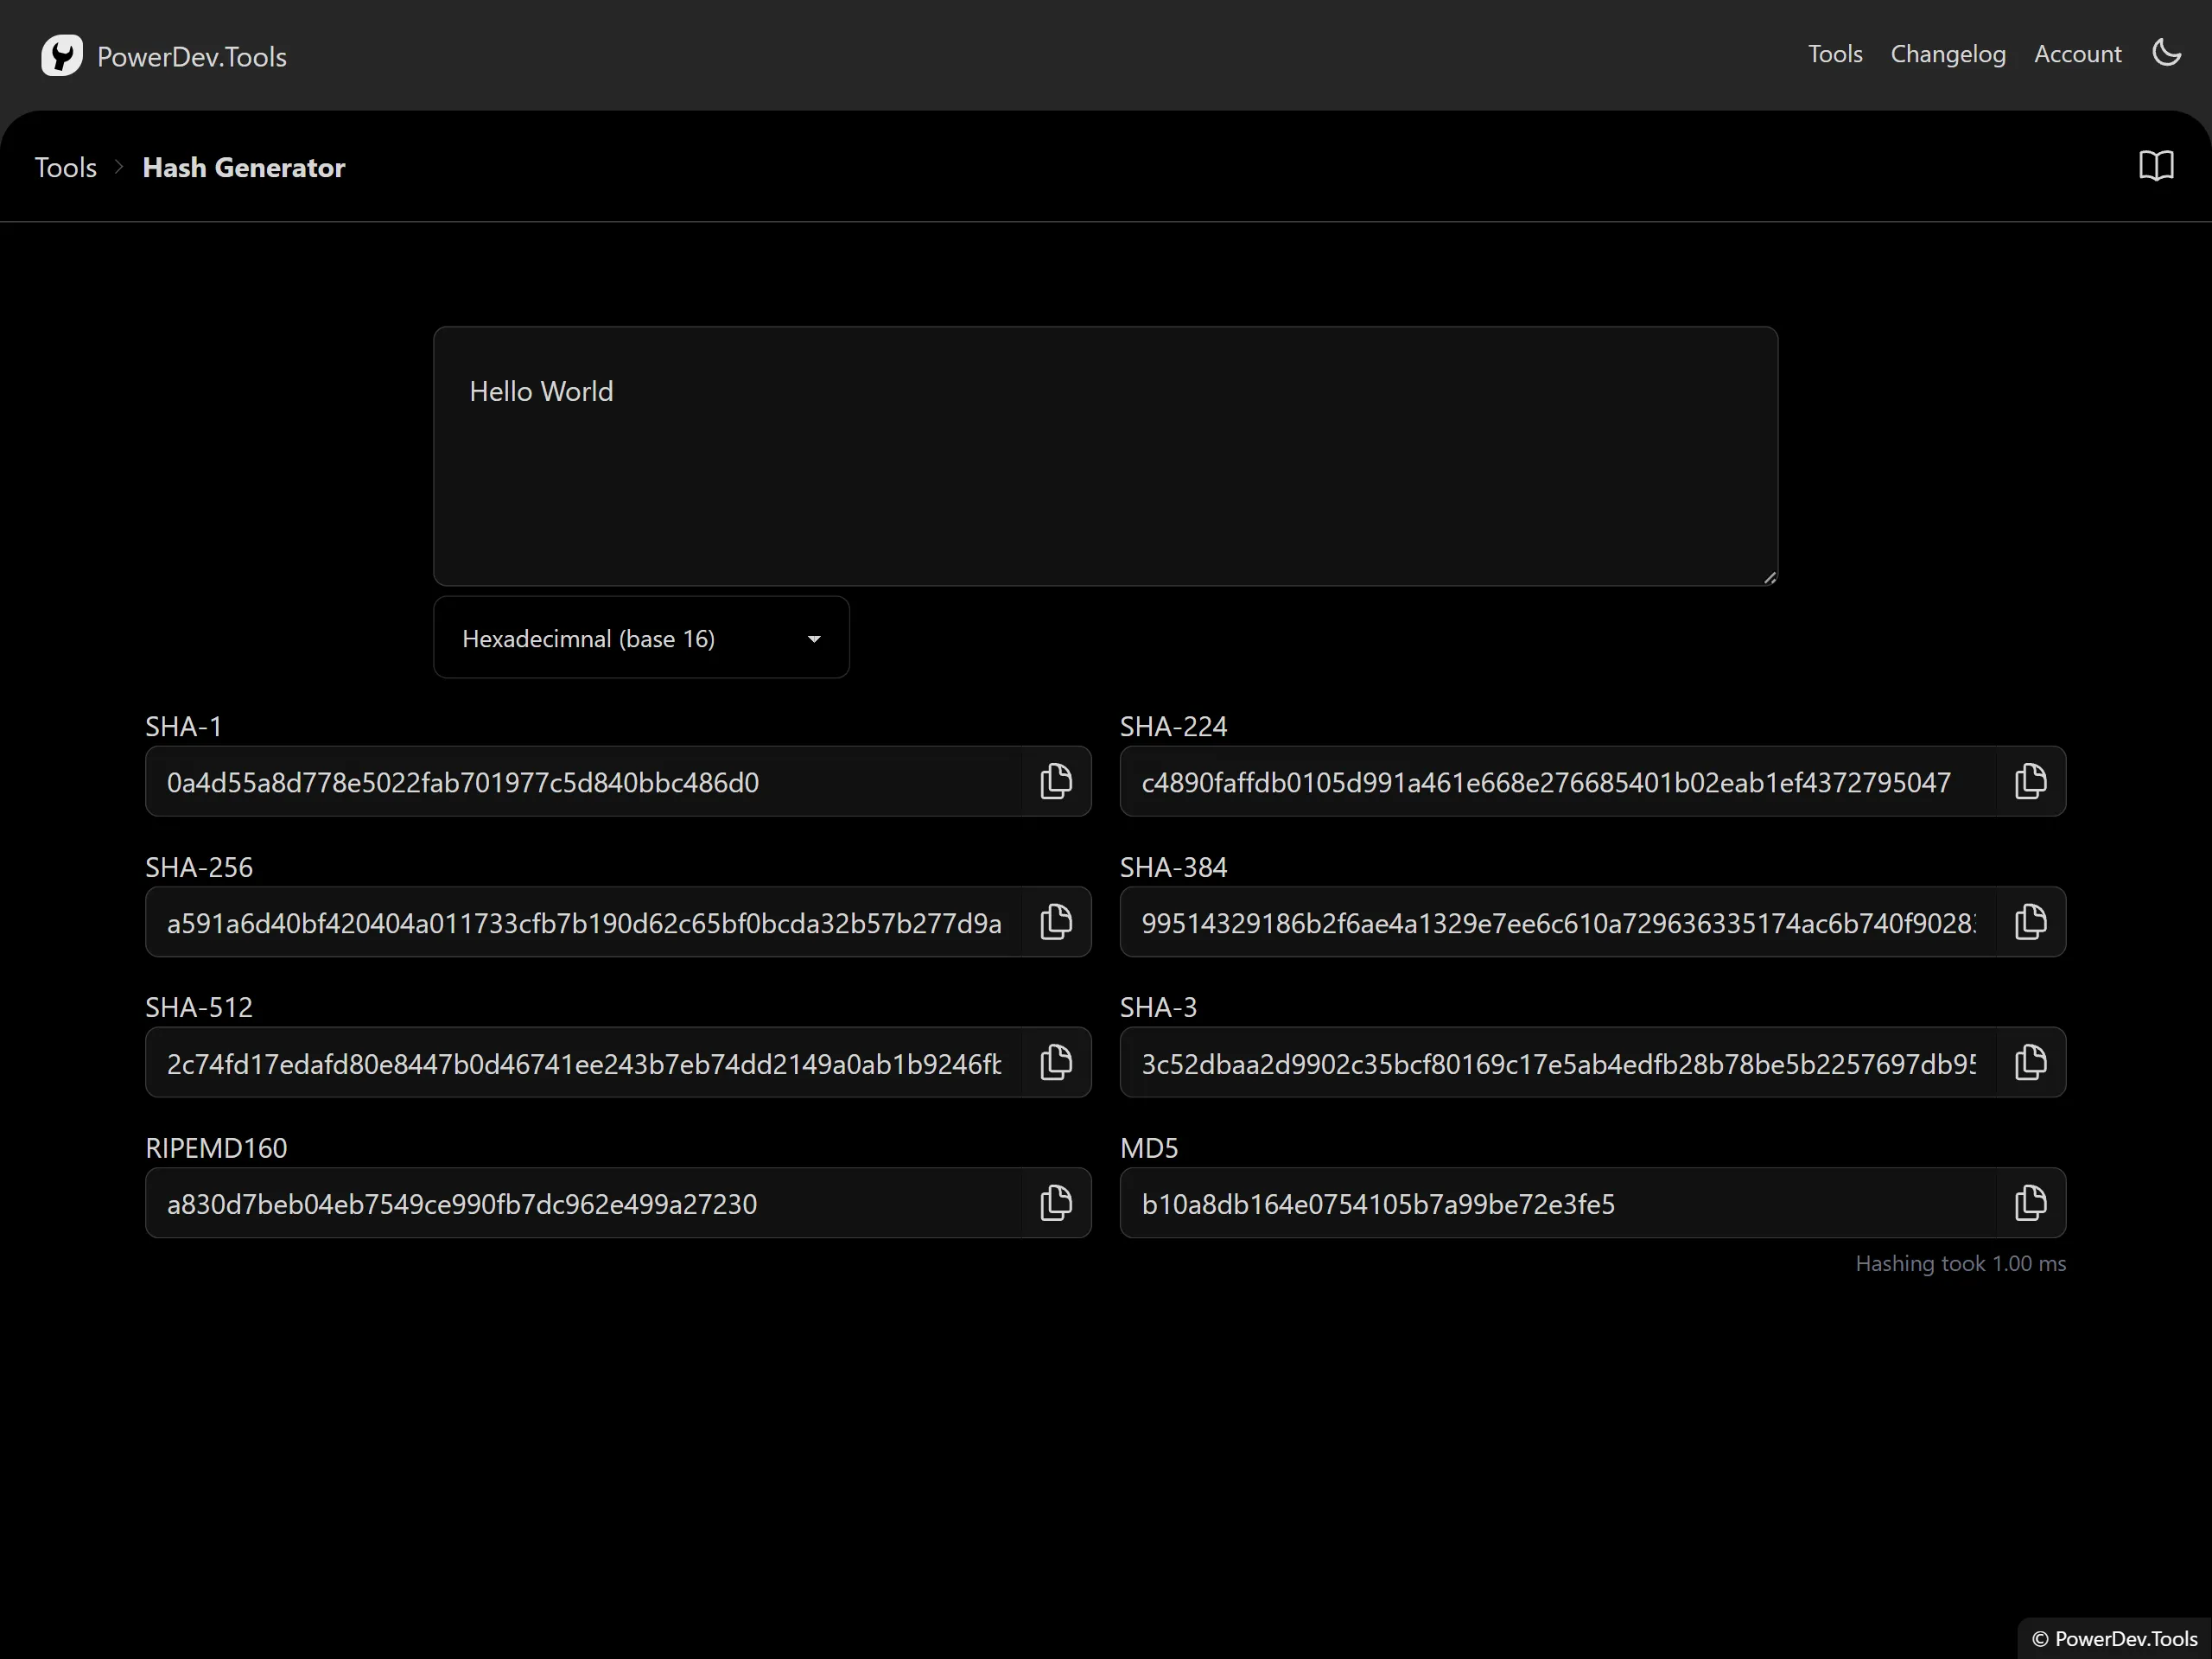Copy the SHA-384 hash value
This screenshot has height=1659, width=2212.
(x=2029, y=922)
